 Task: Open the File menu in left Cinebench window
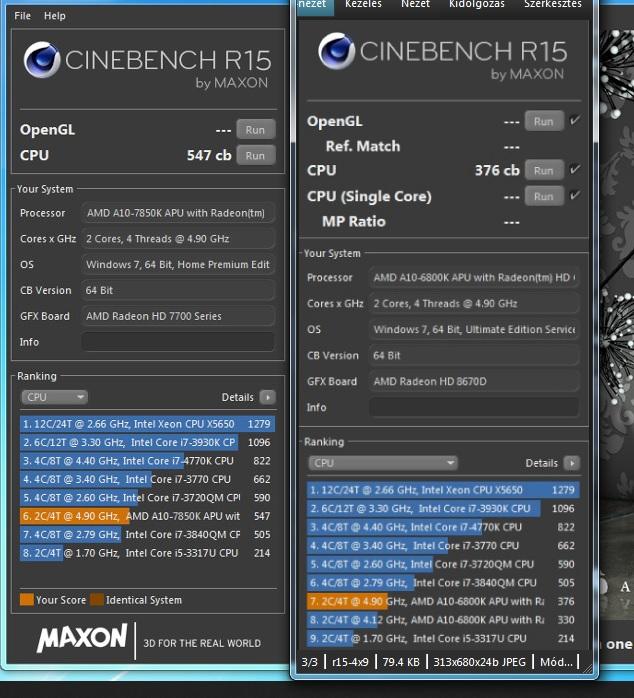[x=22, y=16]
